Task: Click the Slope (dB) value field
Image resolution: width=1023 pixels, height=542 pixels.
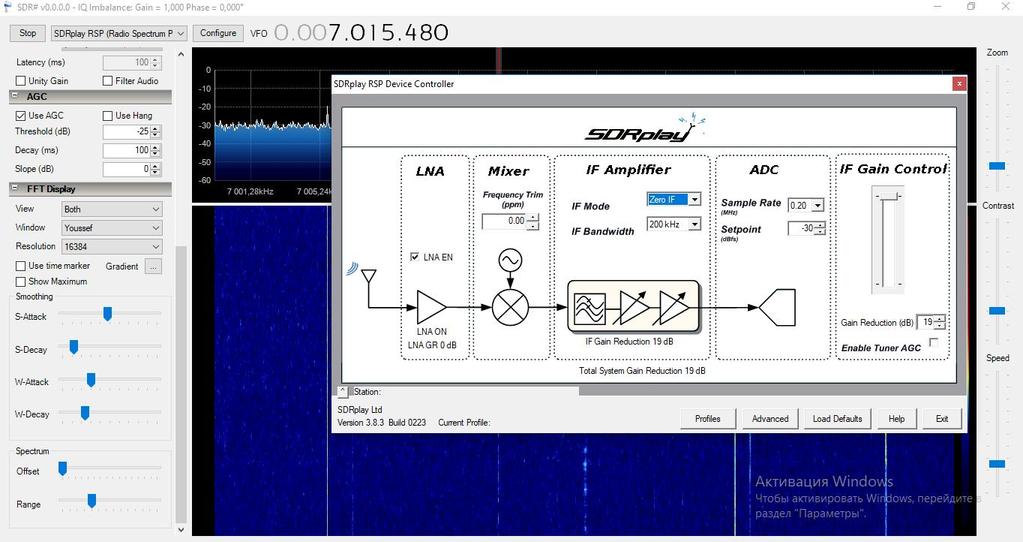Action: pos(131,169)
